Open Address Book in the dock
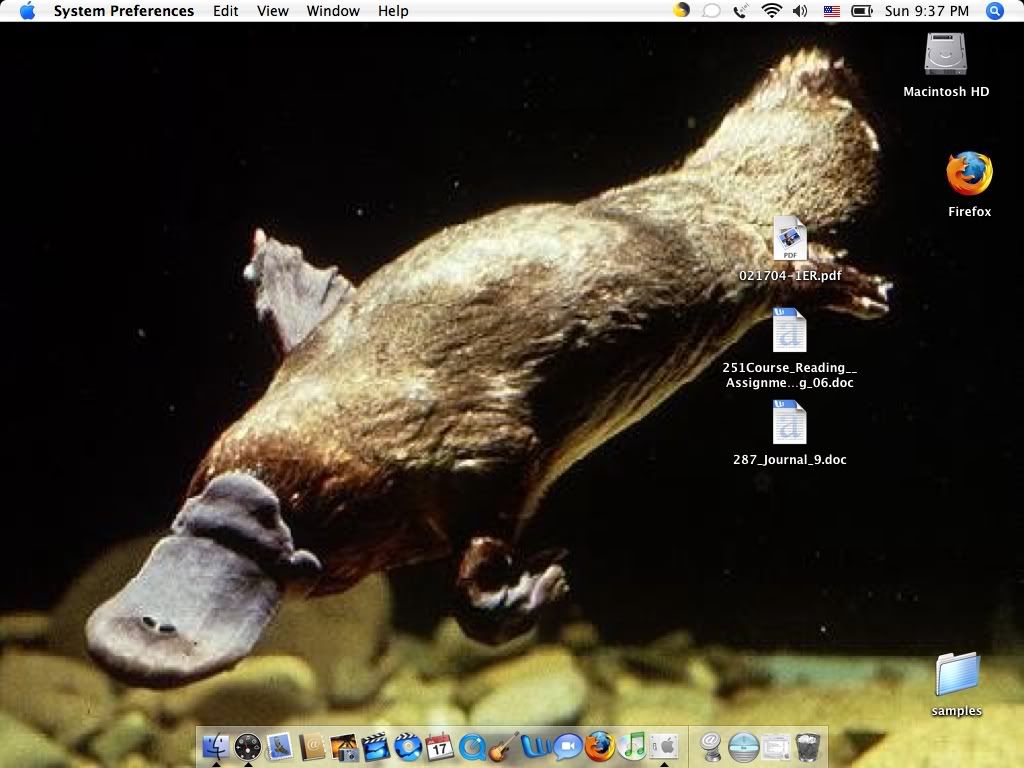 [x=313, y=746]
